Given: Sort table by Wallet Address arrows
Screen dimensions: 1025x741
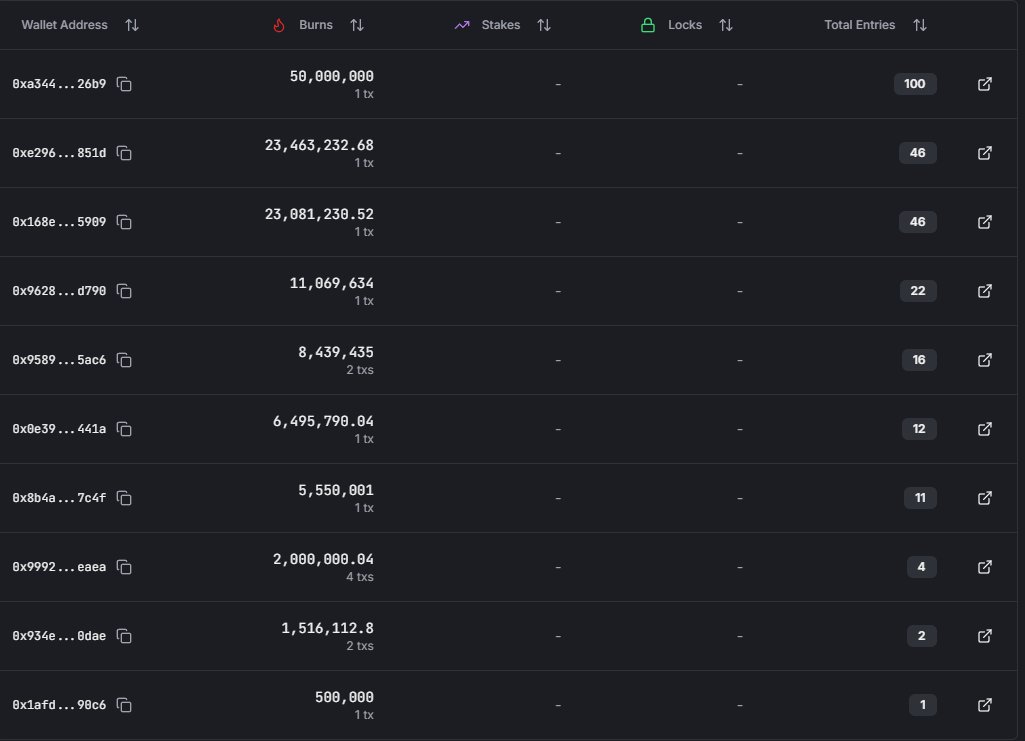Looking at the screenshot, I should pos(132,25).
